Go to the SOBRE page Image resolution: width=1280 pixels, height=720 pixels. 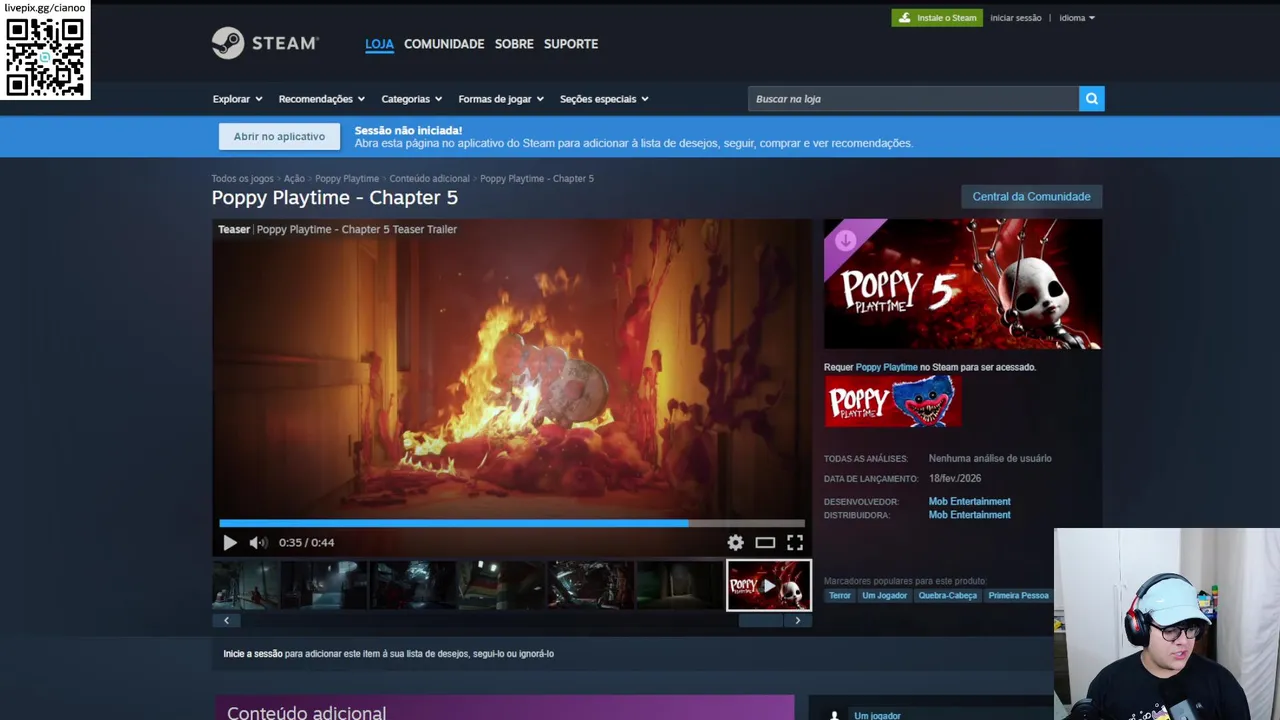tap(514, 44)
